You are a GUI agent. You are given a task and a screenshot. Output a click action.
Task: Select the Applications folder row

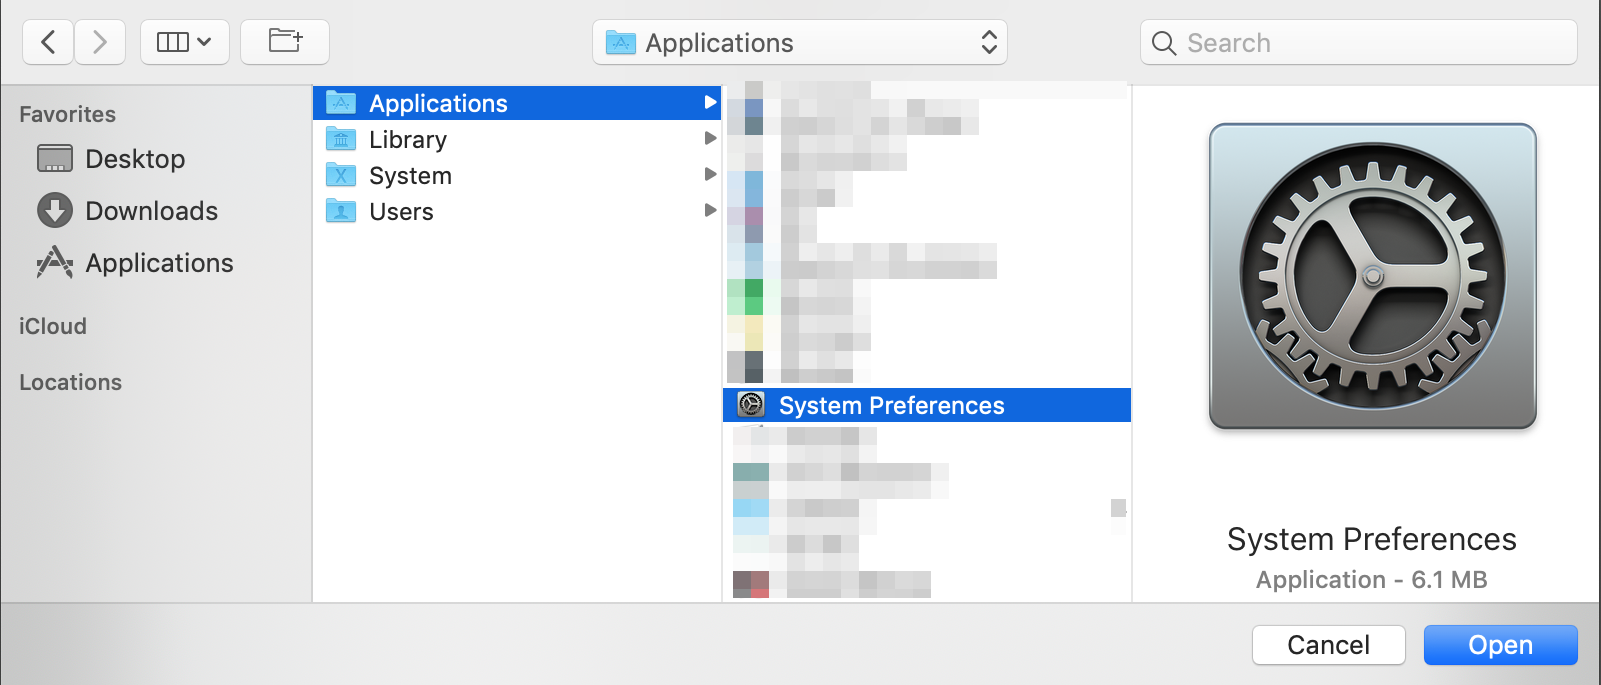pyautogui.click(x=517, y=103)
